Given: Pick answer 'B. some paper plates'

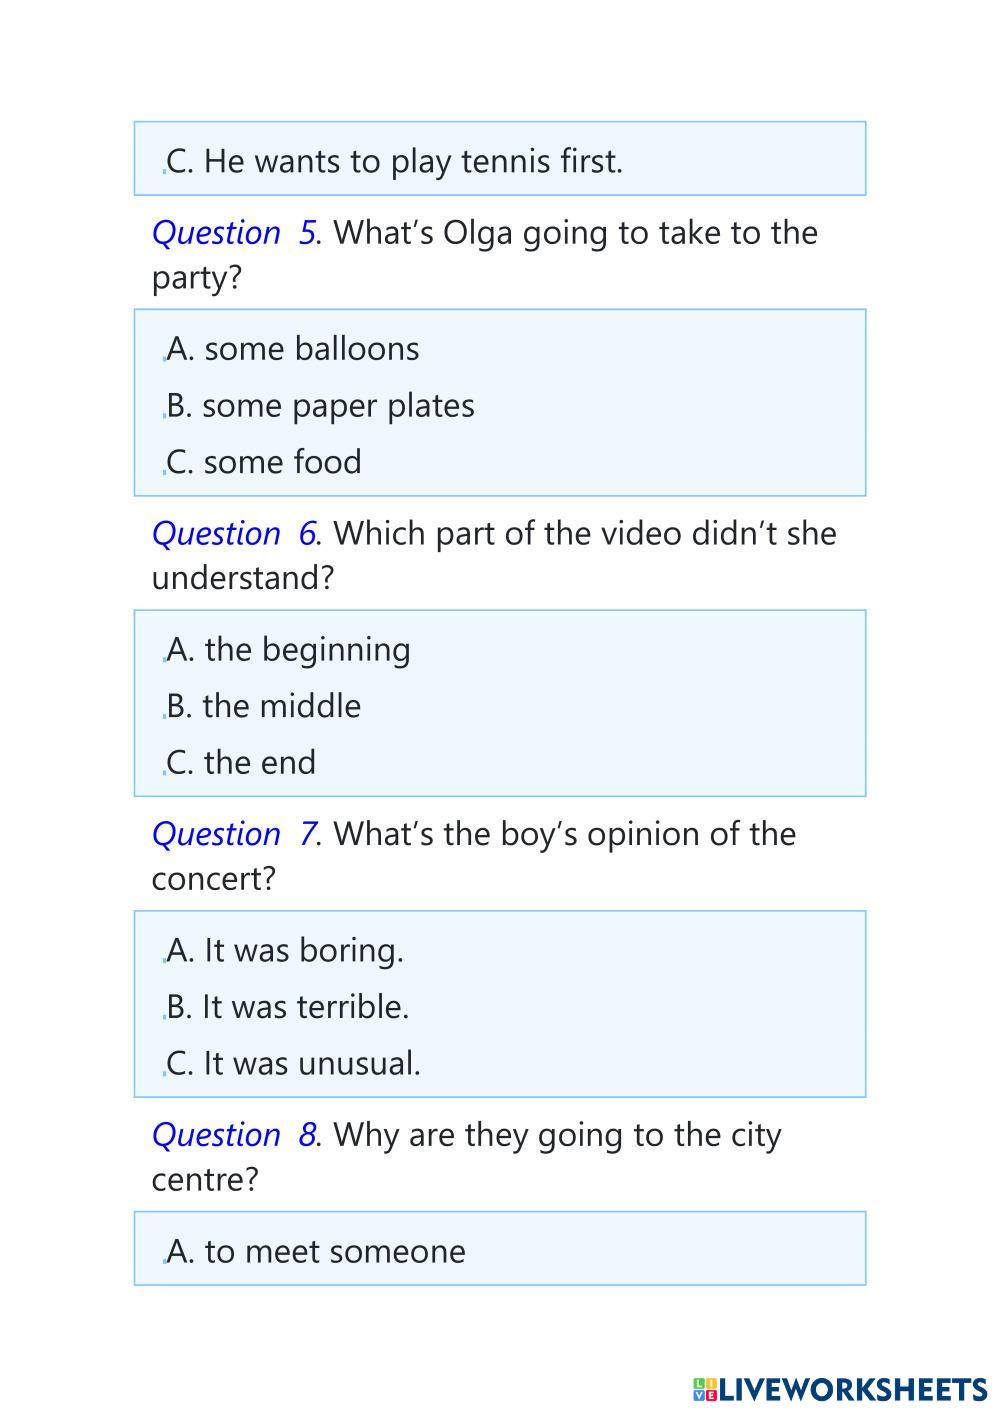Looking at the screenshot, I should tap(320, 406).
